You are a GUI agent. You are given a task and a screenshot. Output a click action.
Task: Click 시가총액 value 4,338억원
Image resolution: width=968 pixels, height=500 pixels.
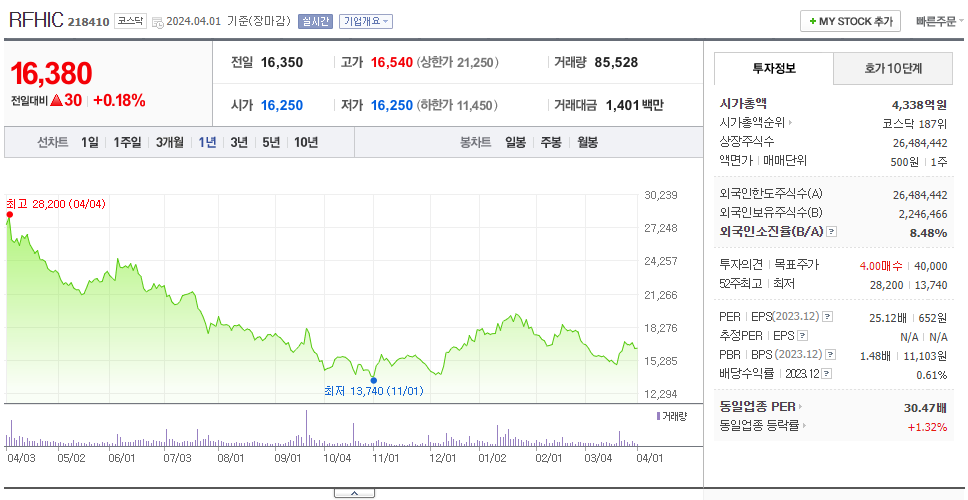919,105
